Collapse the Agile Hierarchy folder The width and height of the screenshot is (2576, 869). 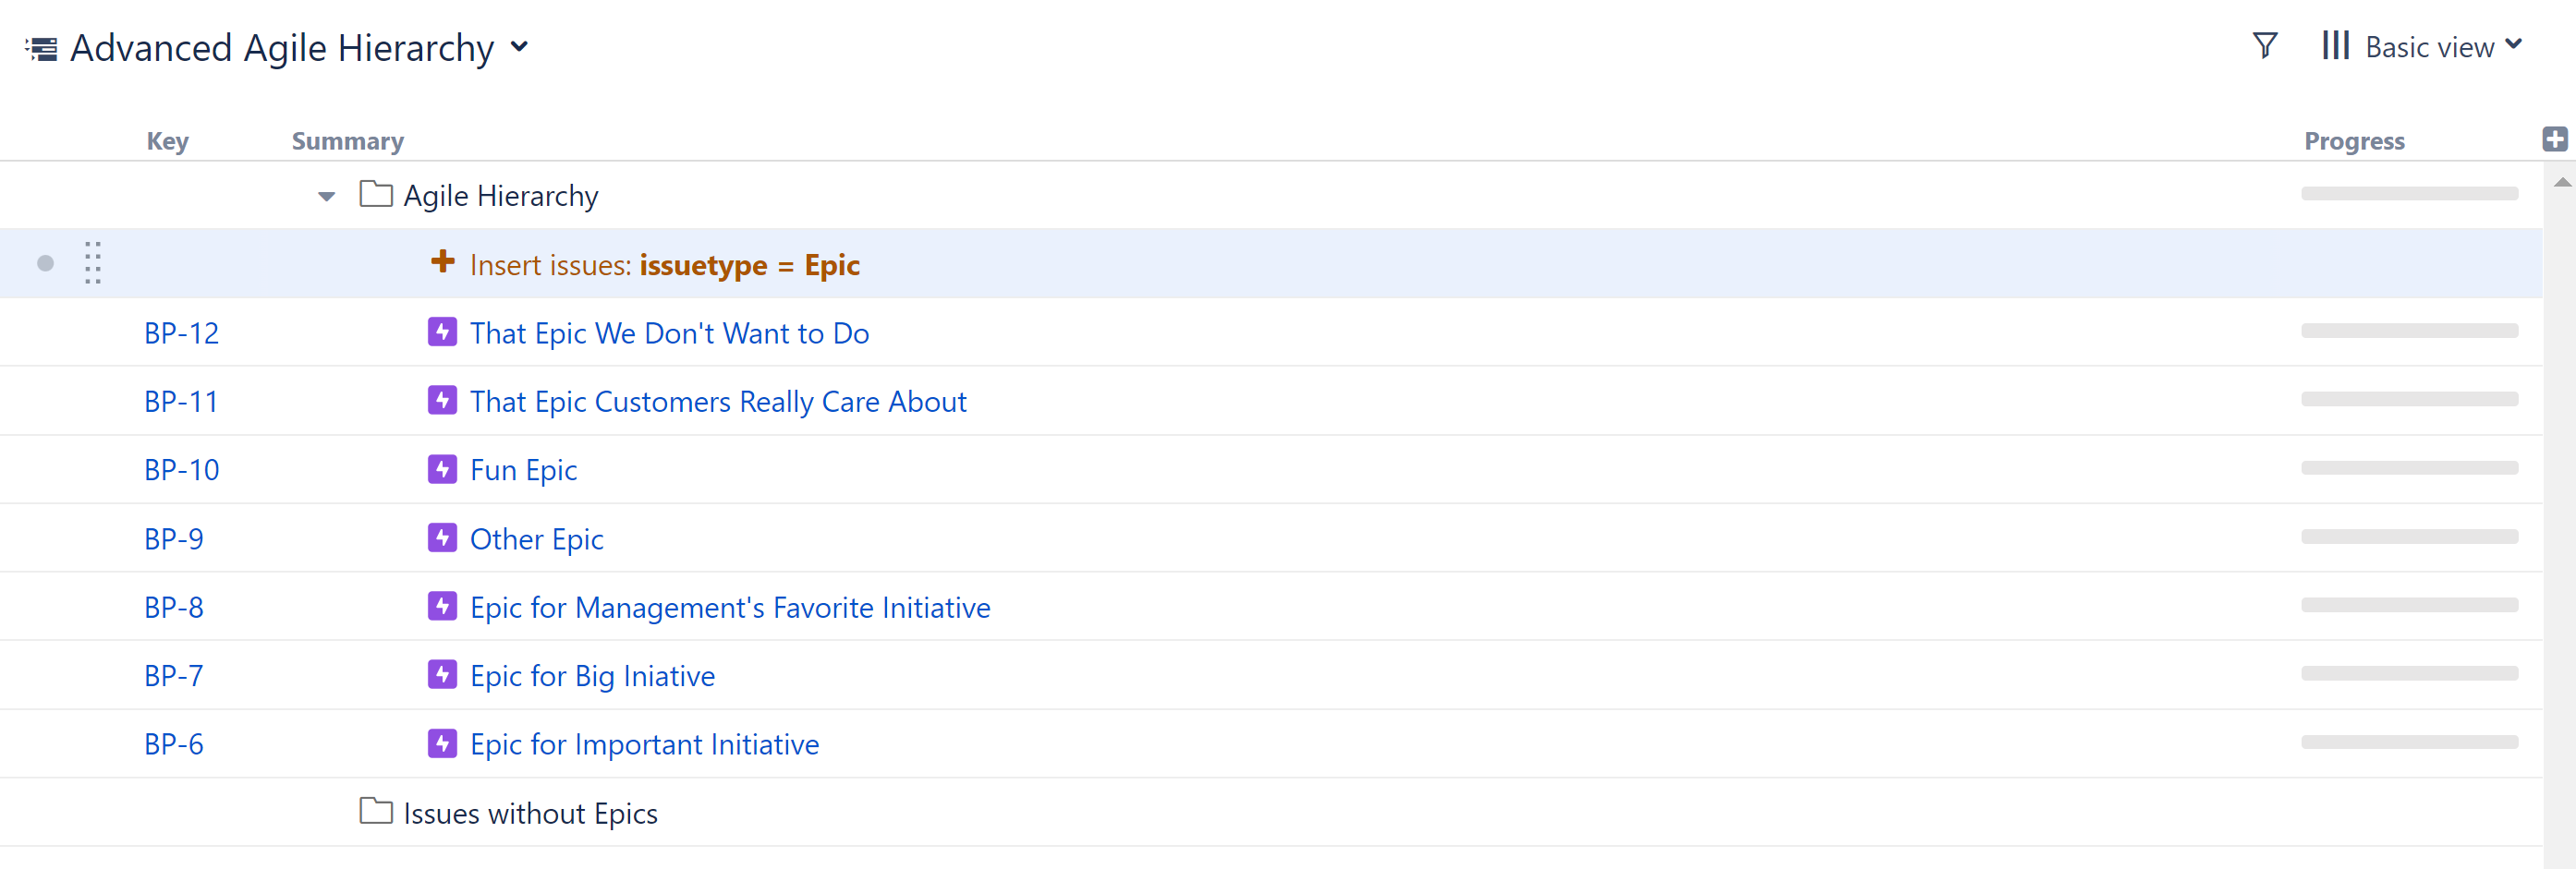[326, 196]
